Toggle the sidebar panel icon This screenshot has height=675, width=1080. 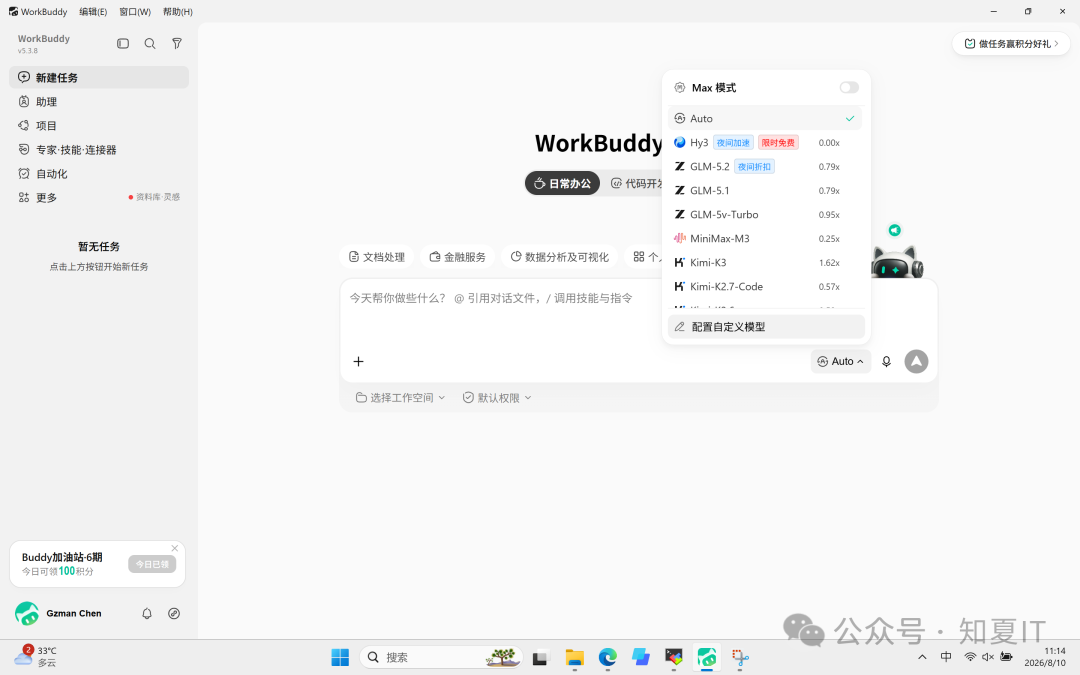pyautogui.click(x=123, y=43)
